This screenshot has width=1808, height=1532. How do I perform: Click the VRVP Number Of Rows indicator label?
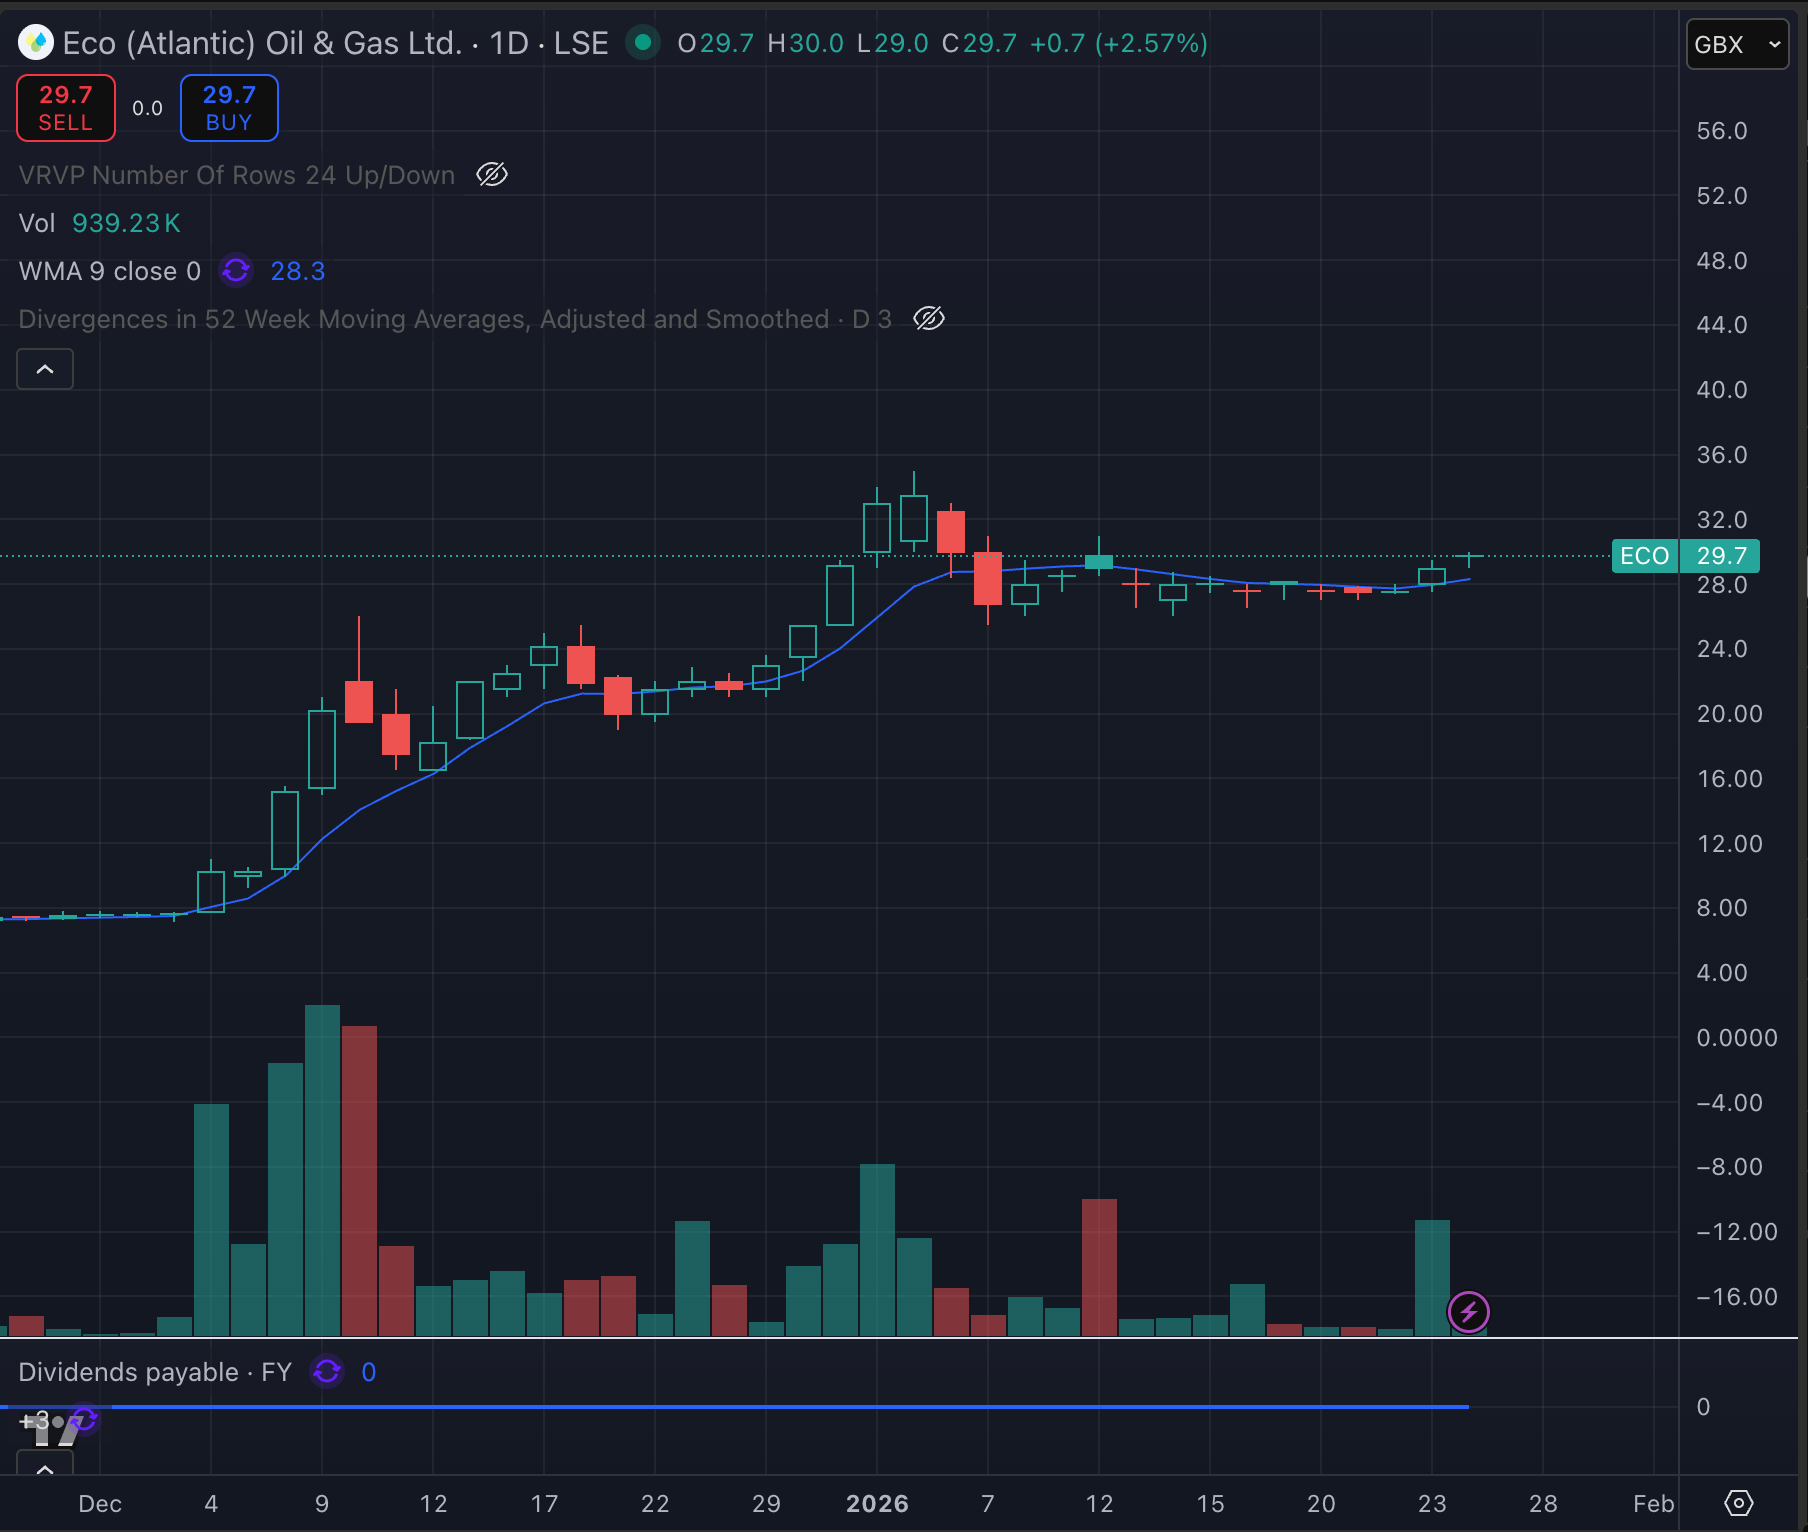tap(236, 175)
